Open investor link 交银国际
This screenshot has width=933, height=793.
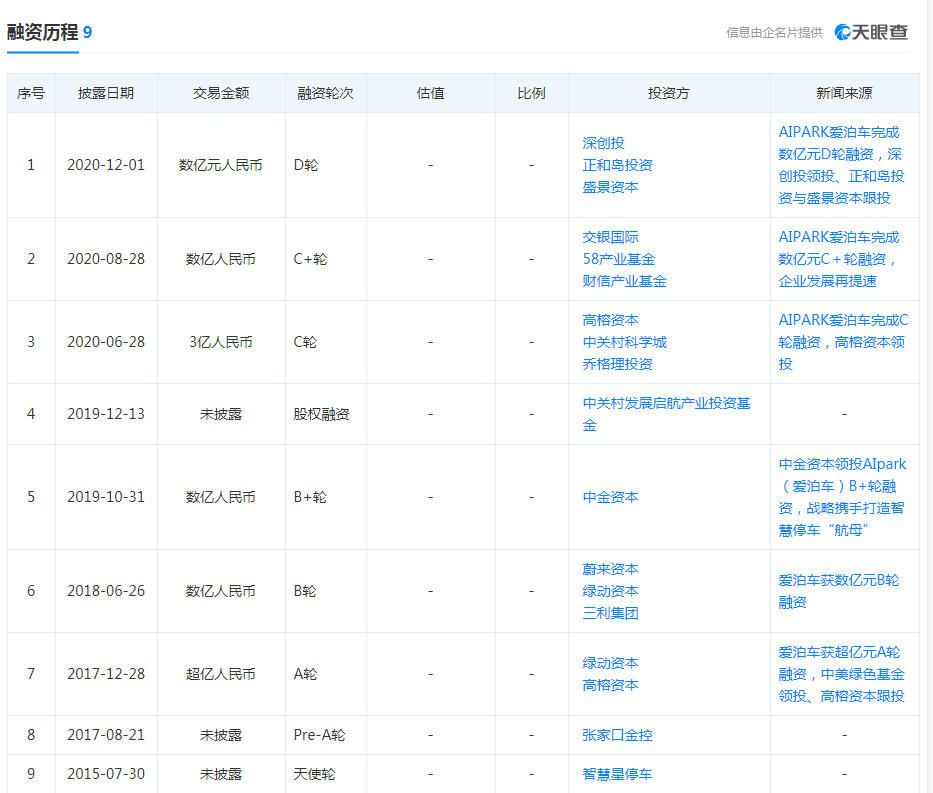tap(610, 237)
